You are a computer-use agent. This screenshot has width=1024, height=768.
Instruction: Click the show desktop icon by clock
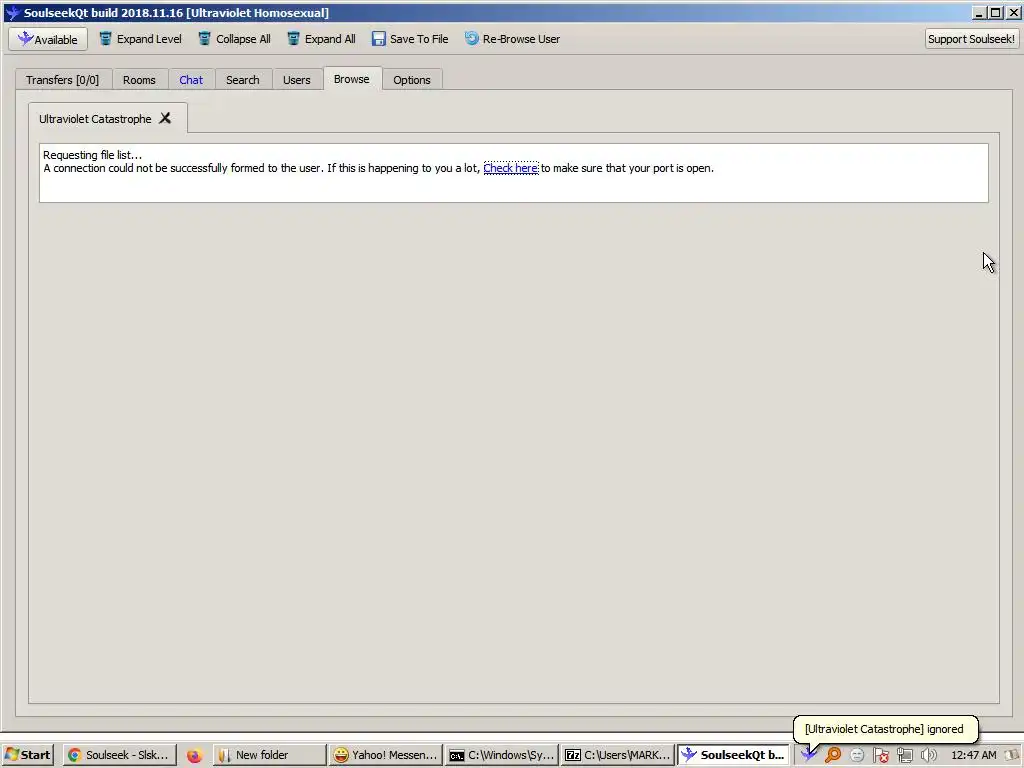click(x=1013, y=755)
